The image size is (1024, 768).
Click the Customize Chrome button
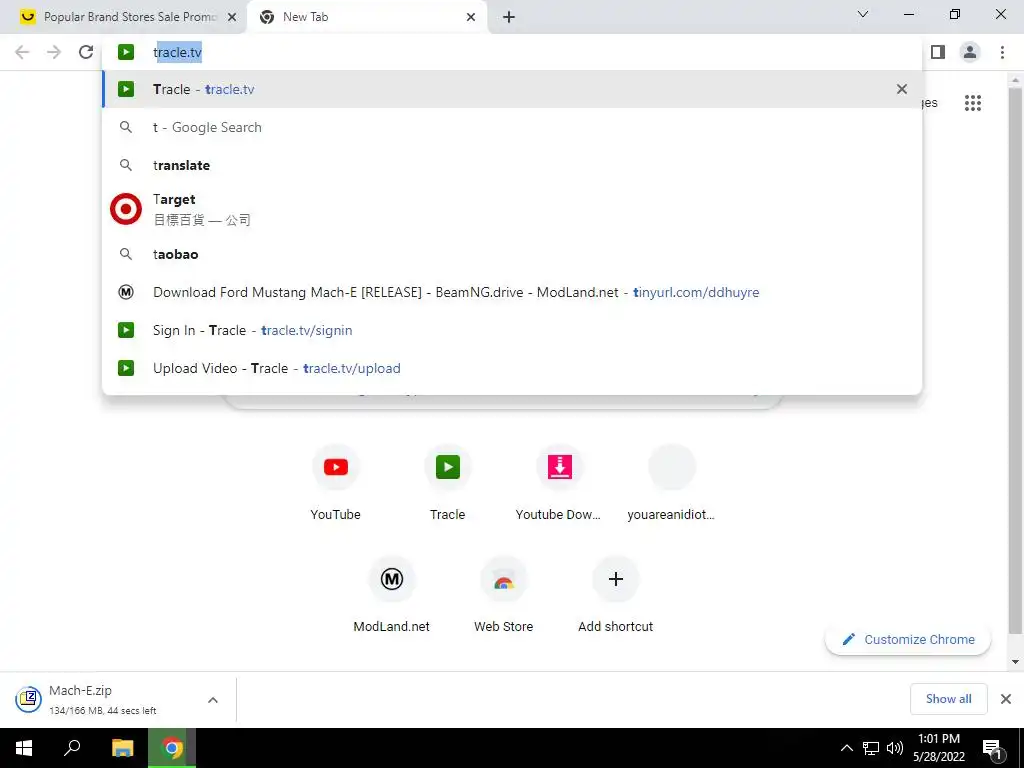(908, 639)
